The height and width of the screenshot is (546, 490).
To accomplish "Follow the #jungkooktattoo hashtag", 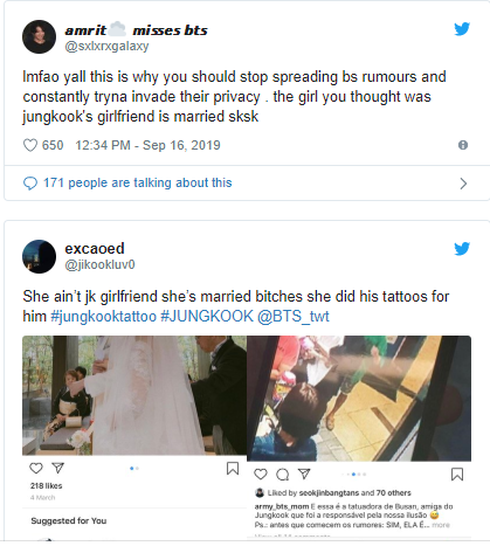I will pyautogui.click(x=103, y=317).
